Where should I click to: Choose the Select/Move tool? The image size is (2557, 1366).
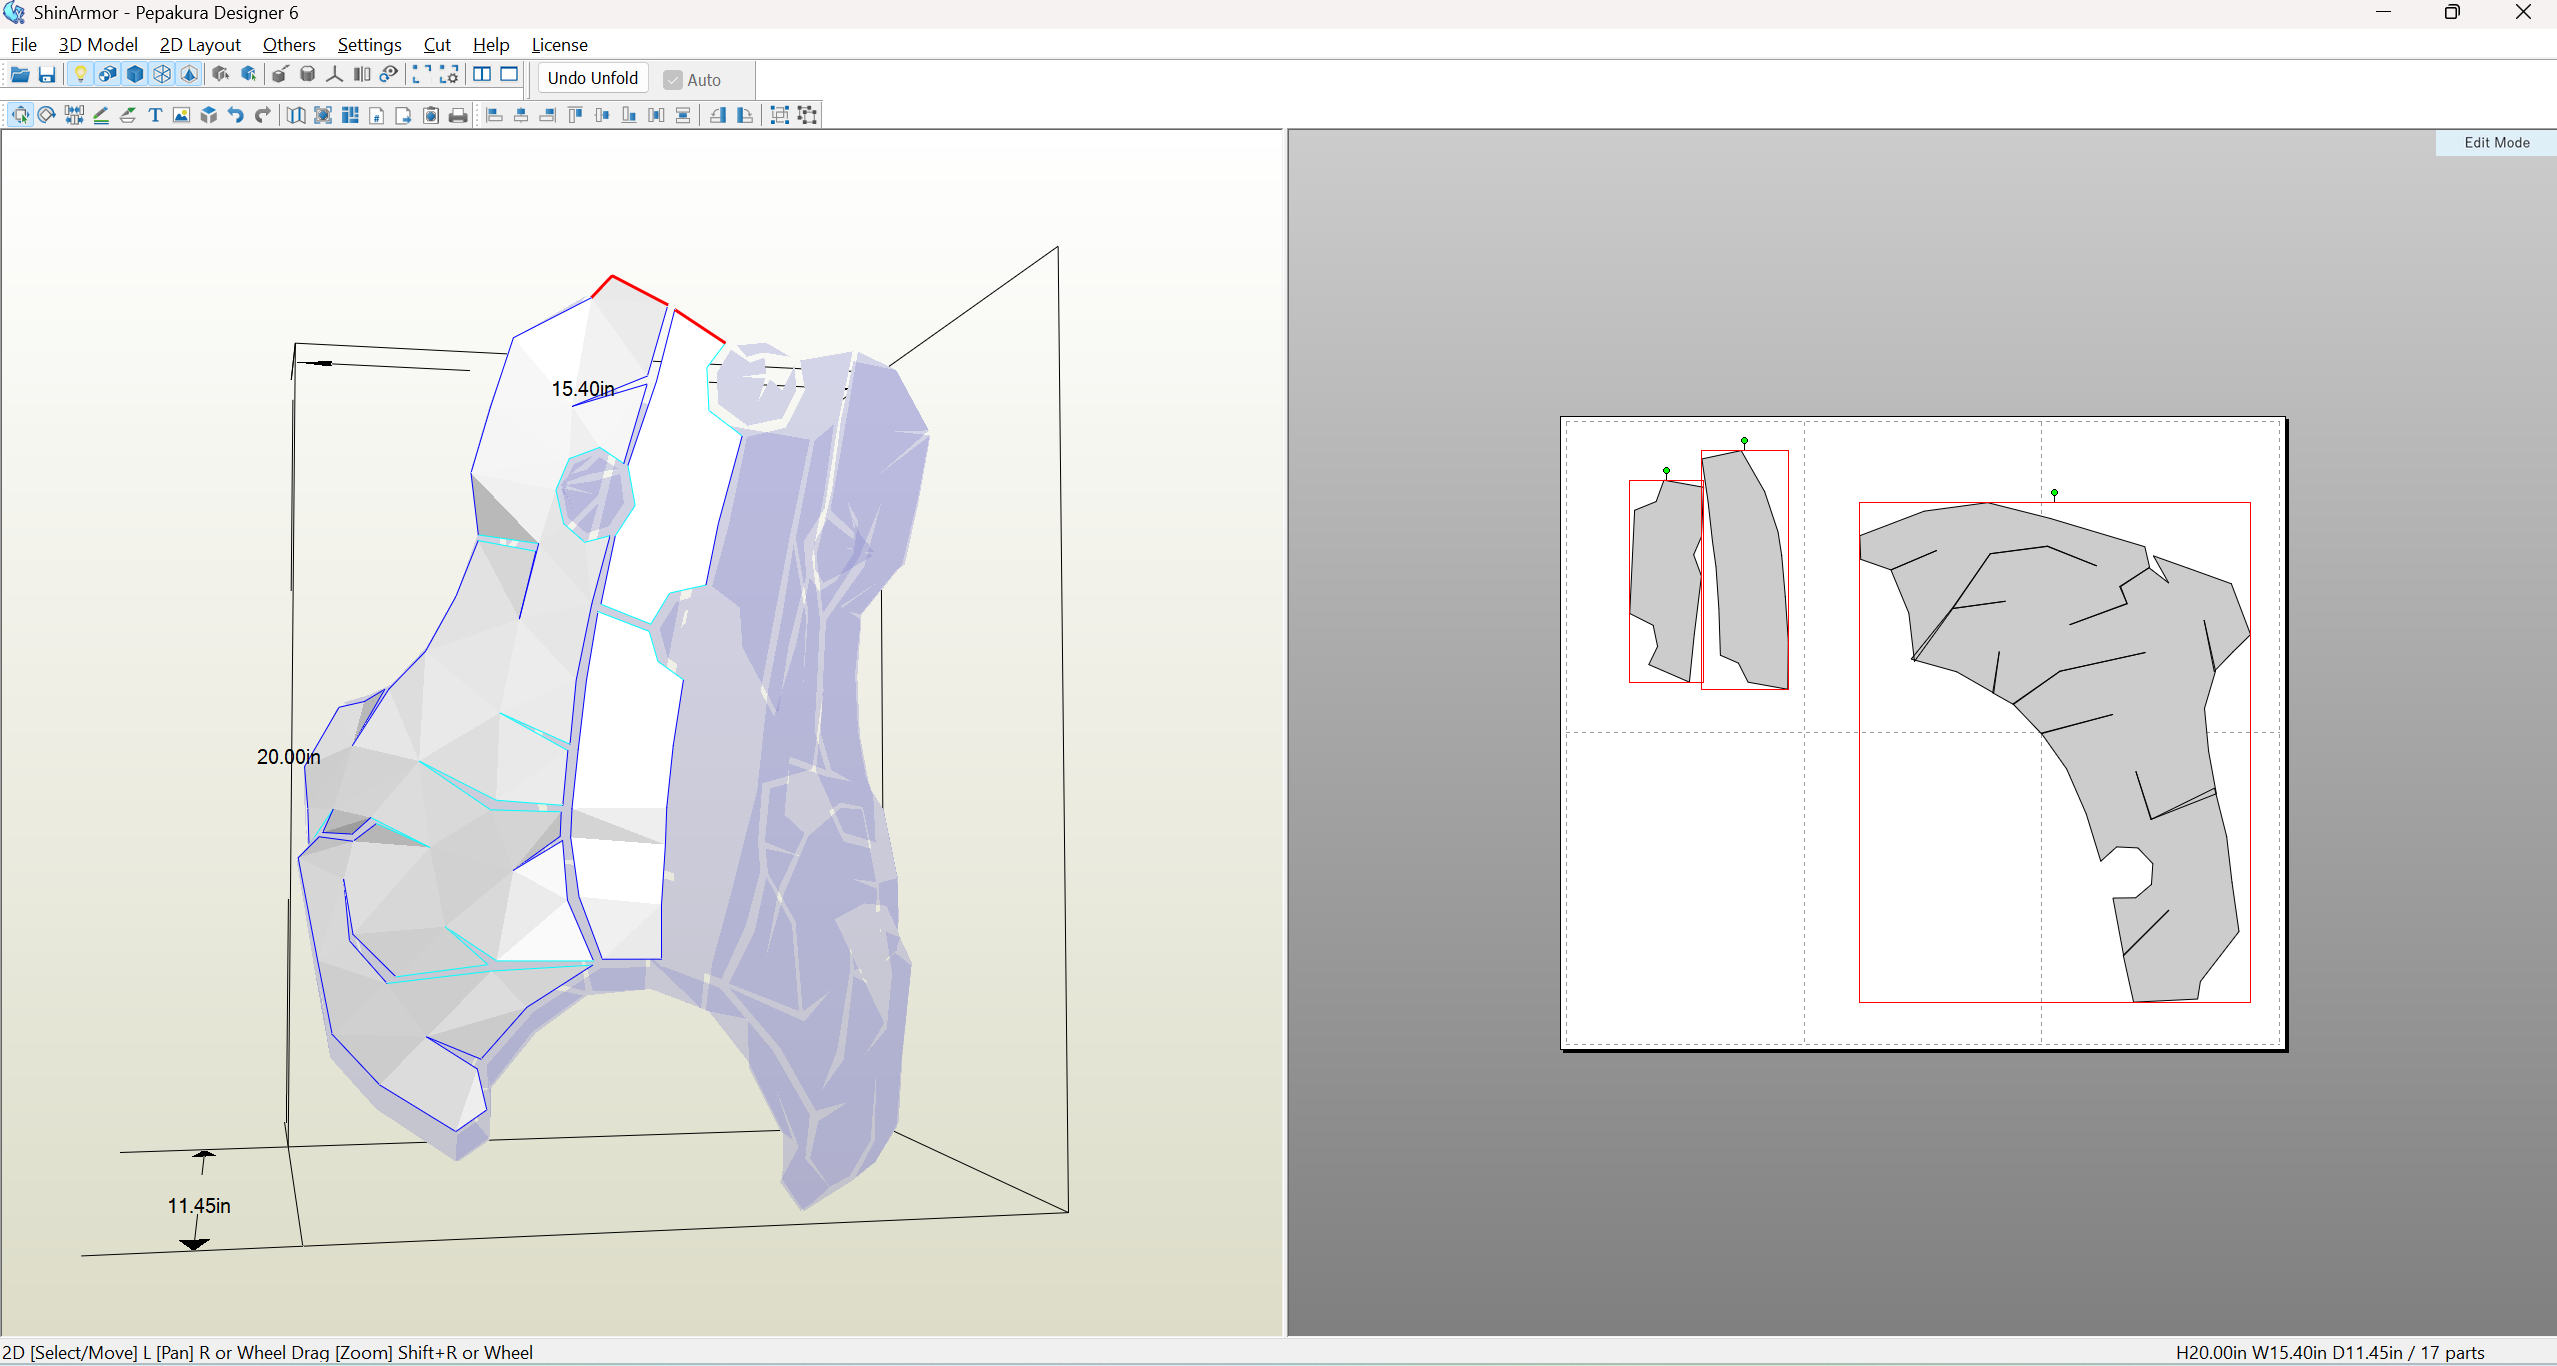[20, 116]
